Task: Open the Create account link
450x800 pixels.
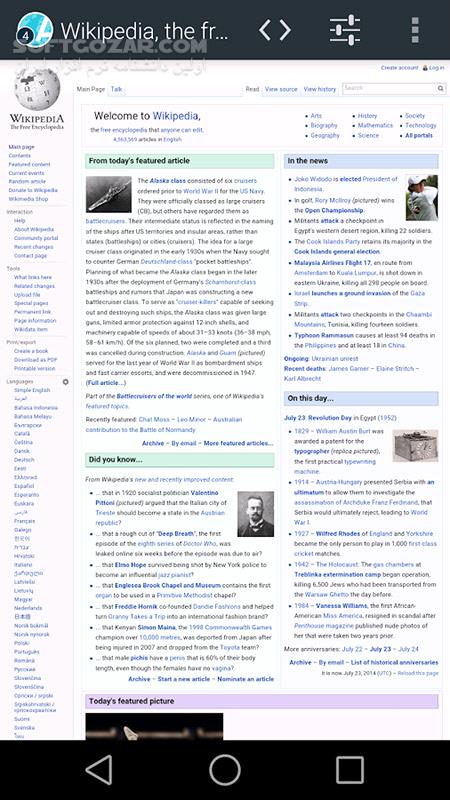Action: (x=399, y=68)
